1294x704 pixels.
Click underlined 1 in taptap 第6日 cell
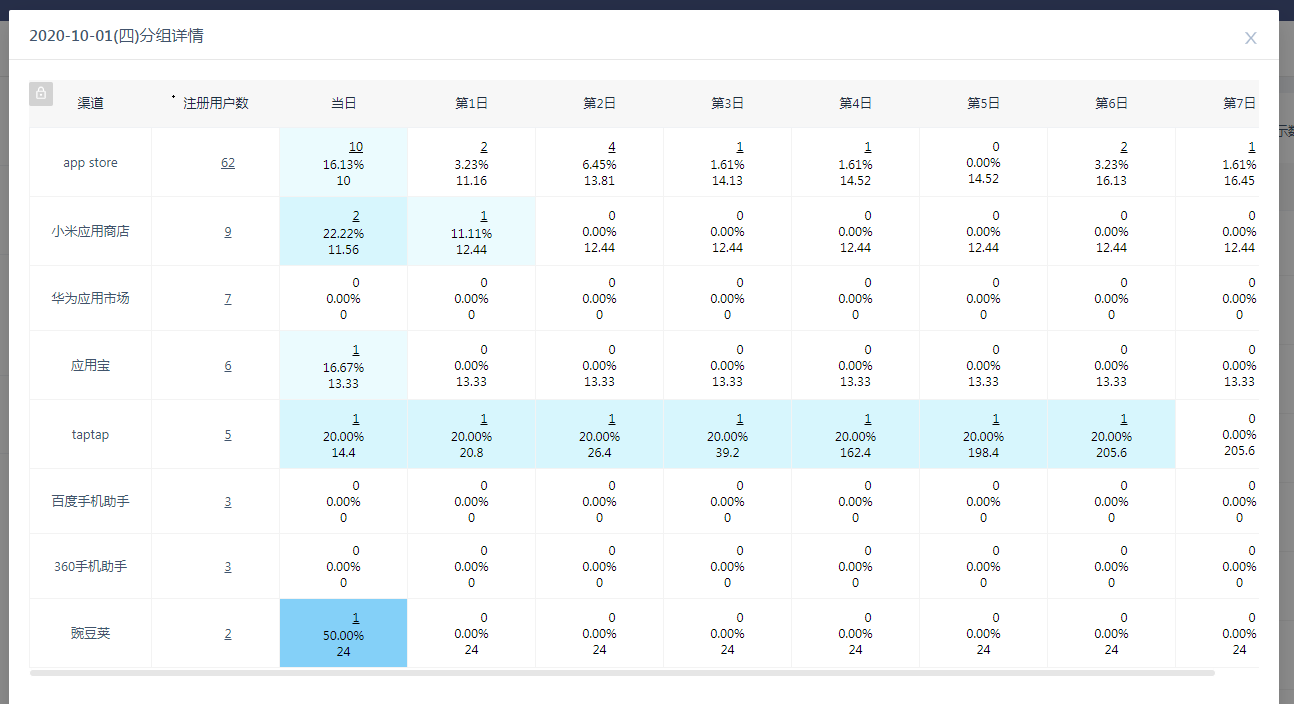[1124, 419]
